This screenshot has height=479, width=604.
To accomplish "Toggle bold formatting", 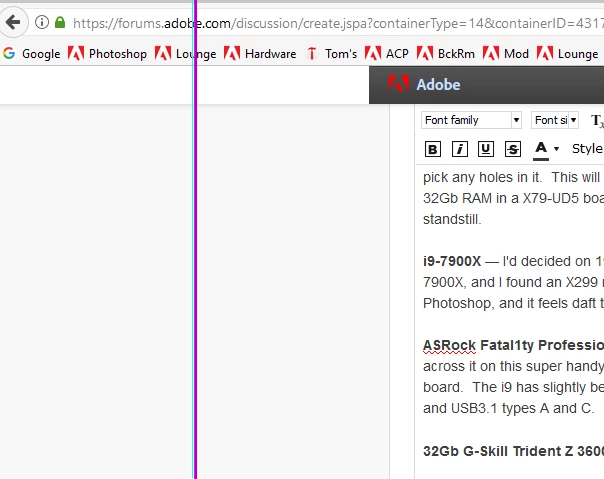I will pyautogui.click(x=433, y=149).
